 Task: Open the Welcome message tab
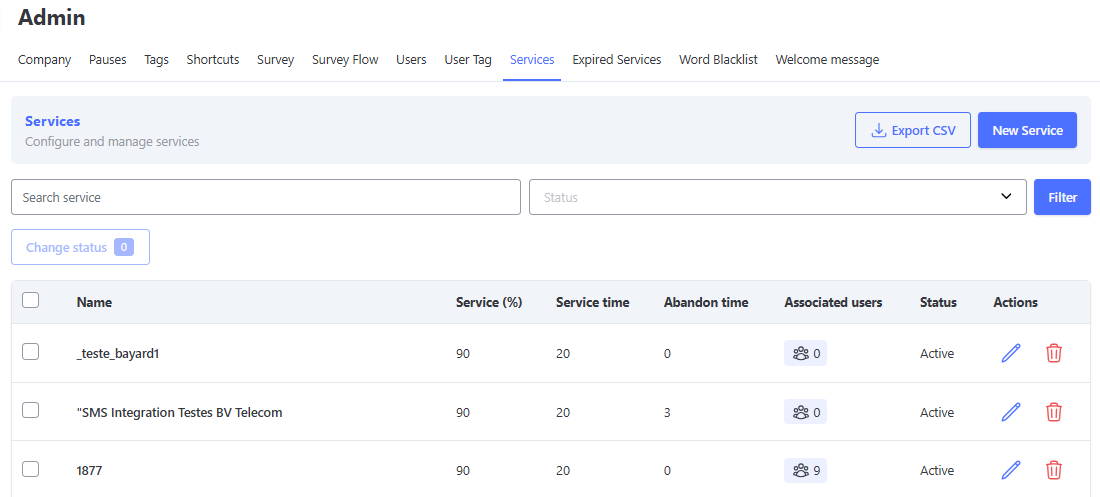[x=827, y=60]
